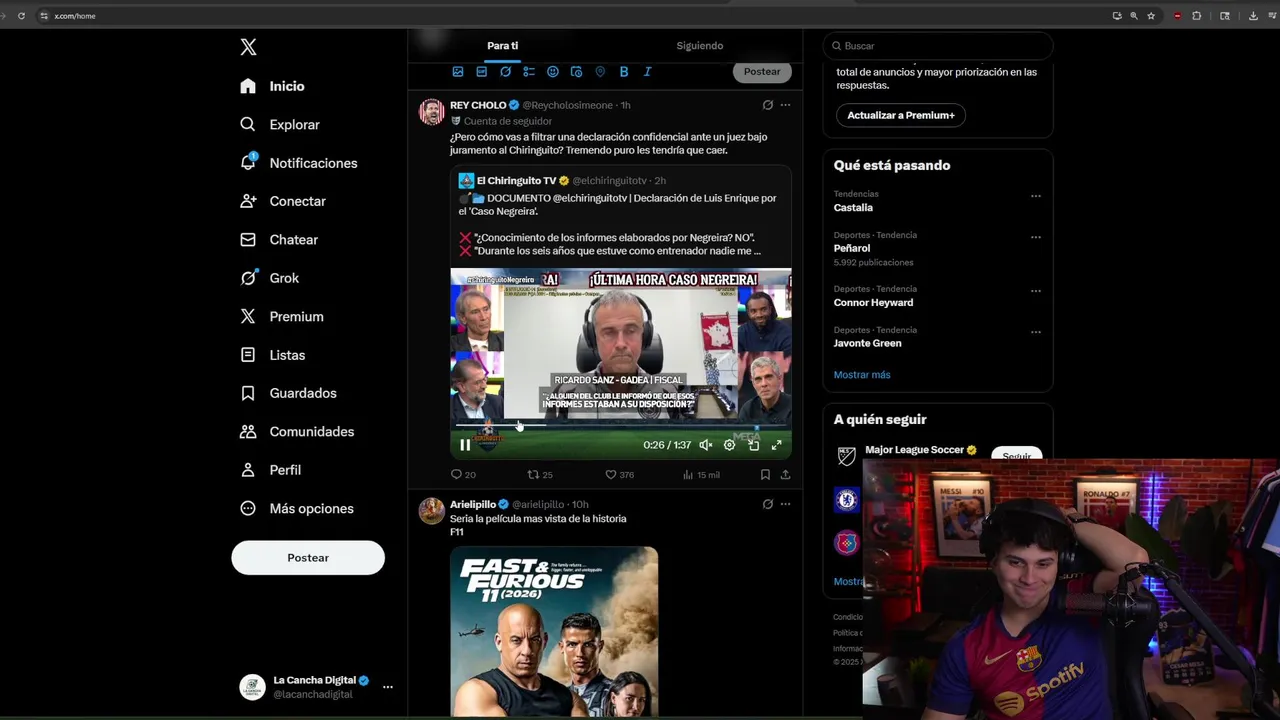Click the schedule post icon
The height and width of the screenshot is (720, 1280).
[576, 72]
